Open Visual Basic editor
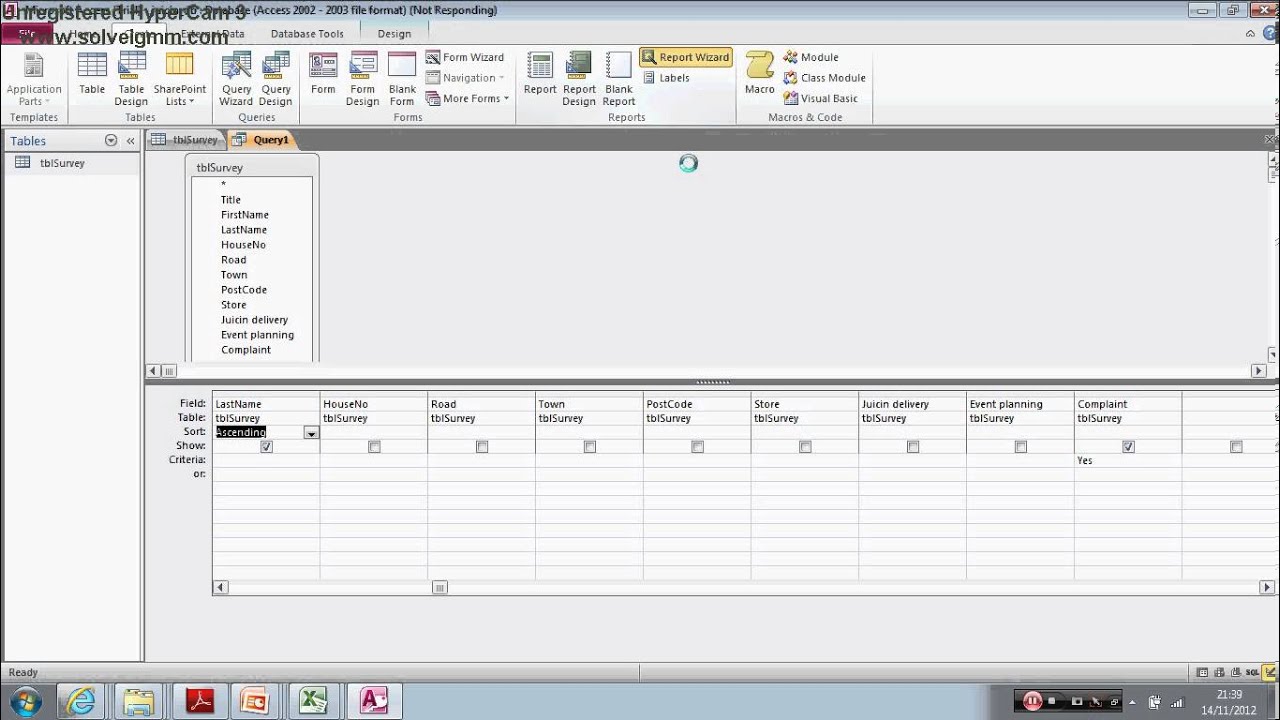Image resolution: width=1280 pixels, height=720 pixels. coord(821,98)
